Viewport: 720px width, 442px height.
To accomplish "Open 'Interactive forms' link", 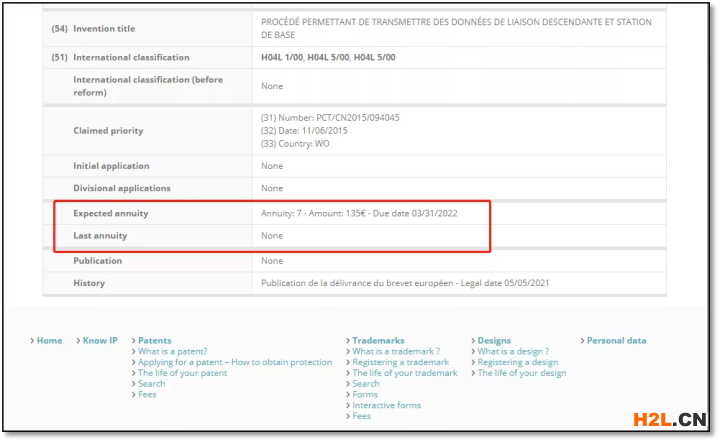I will pos(386,406).
